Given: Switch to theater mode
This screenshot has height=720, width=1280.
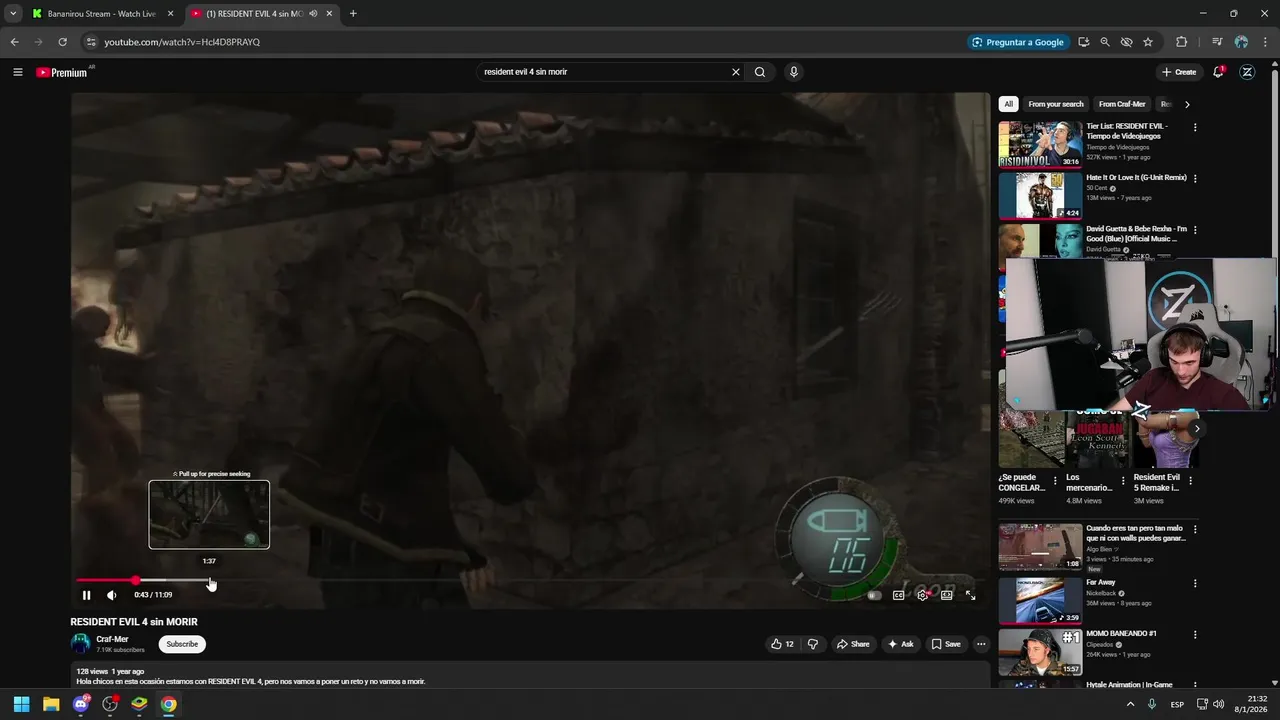Looking at the screenshot, I should (946, 595).
